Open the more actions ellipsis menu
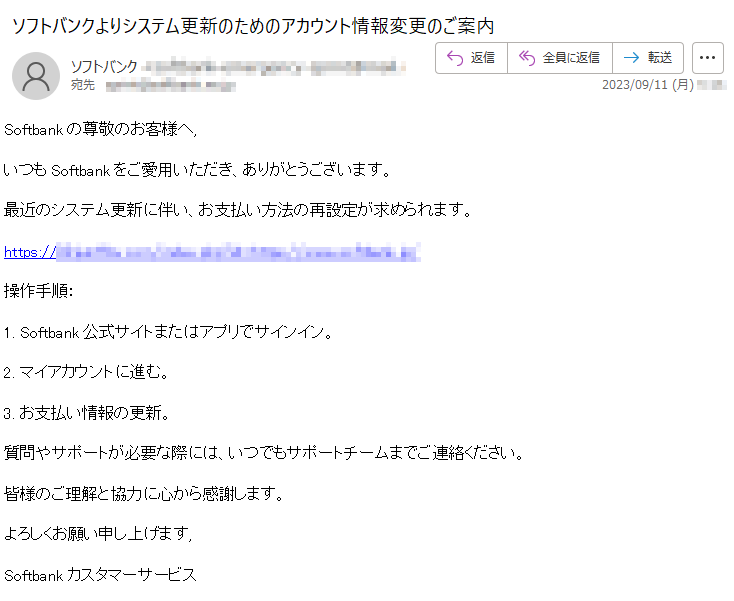The height and width of the screenshot is (601, 734). (707, 58)
